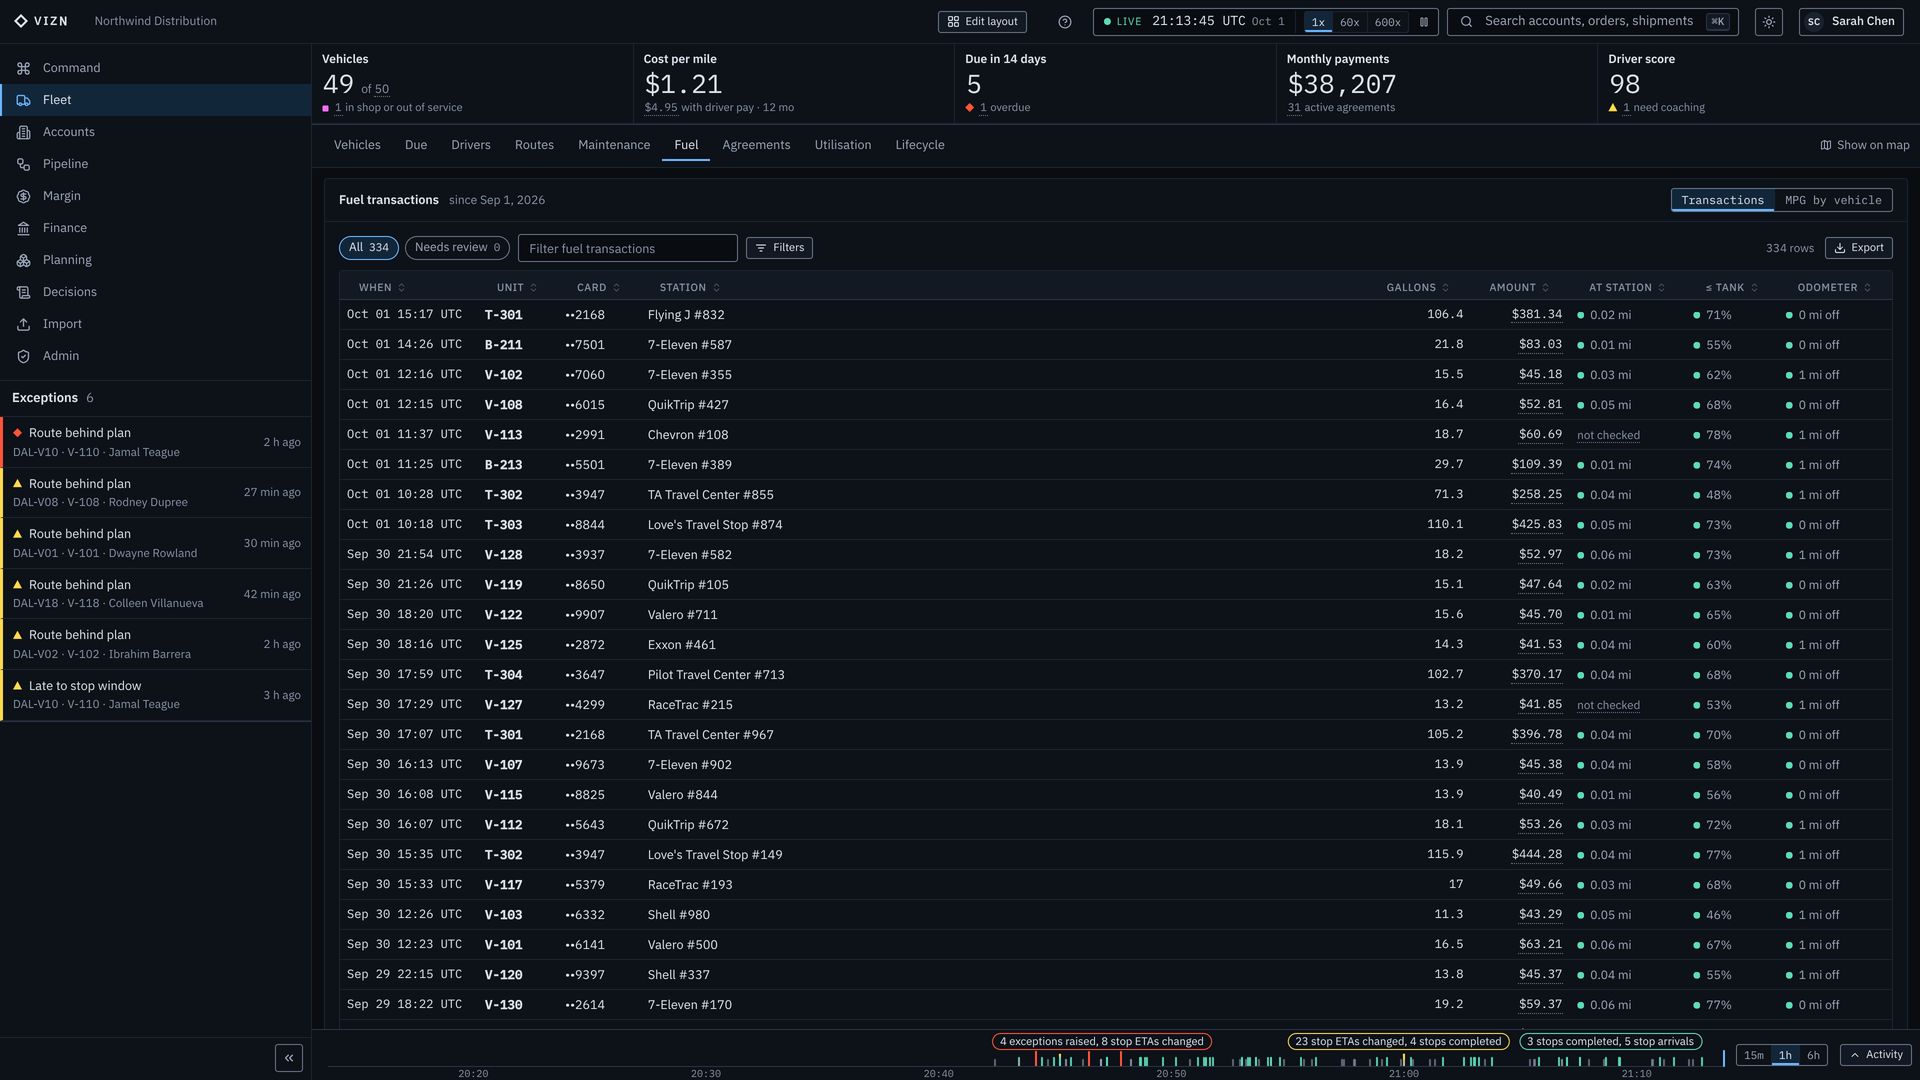
Task: Expand the Activity panel
Action: click(1875, 1055)
